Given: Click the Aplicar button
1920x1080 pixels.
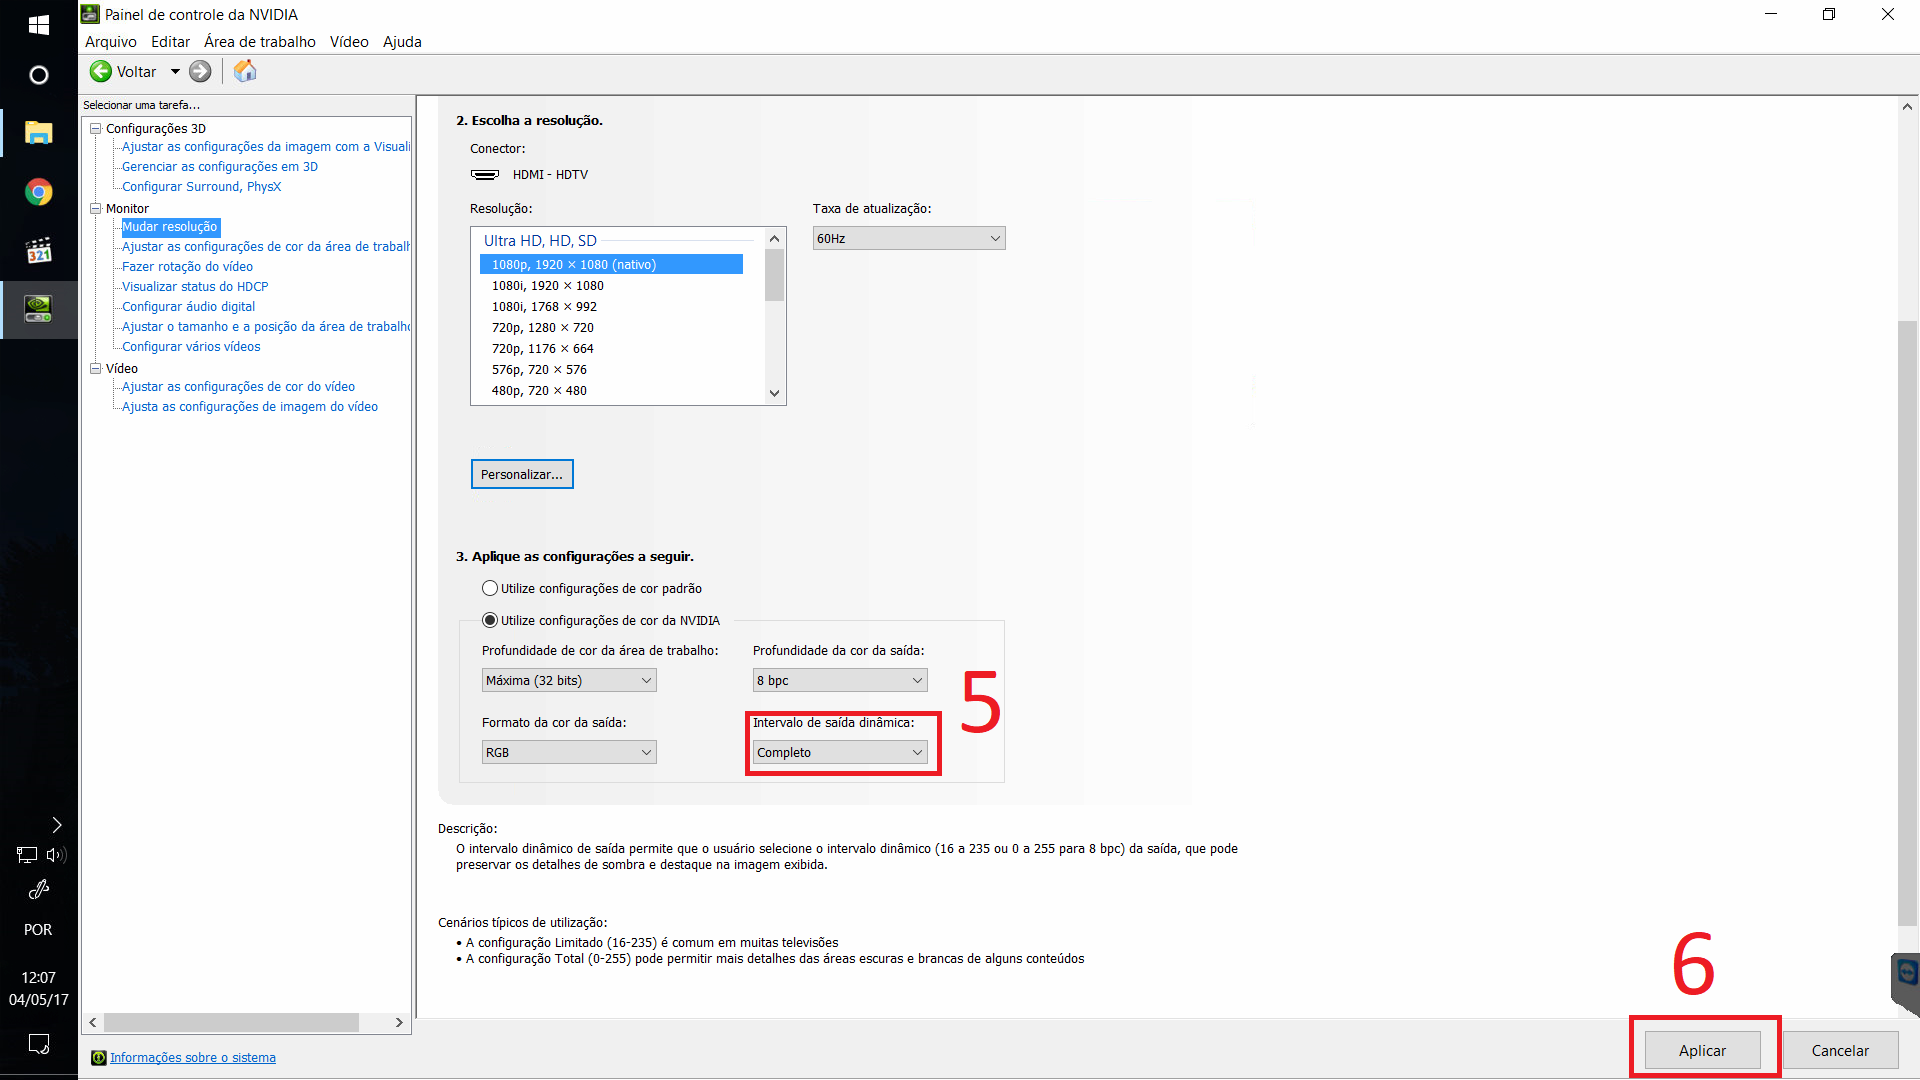Looking at the screenshot, I should click(x=1702, y=1050).
